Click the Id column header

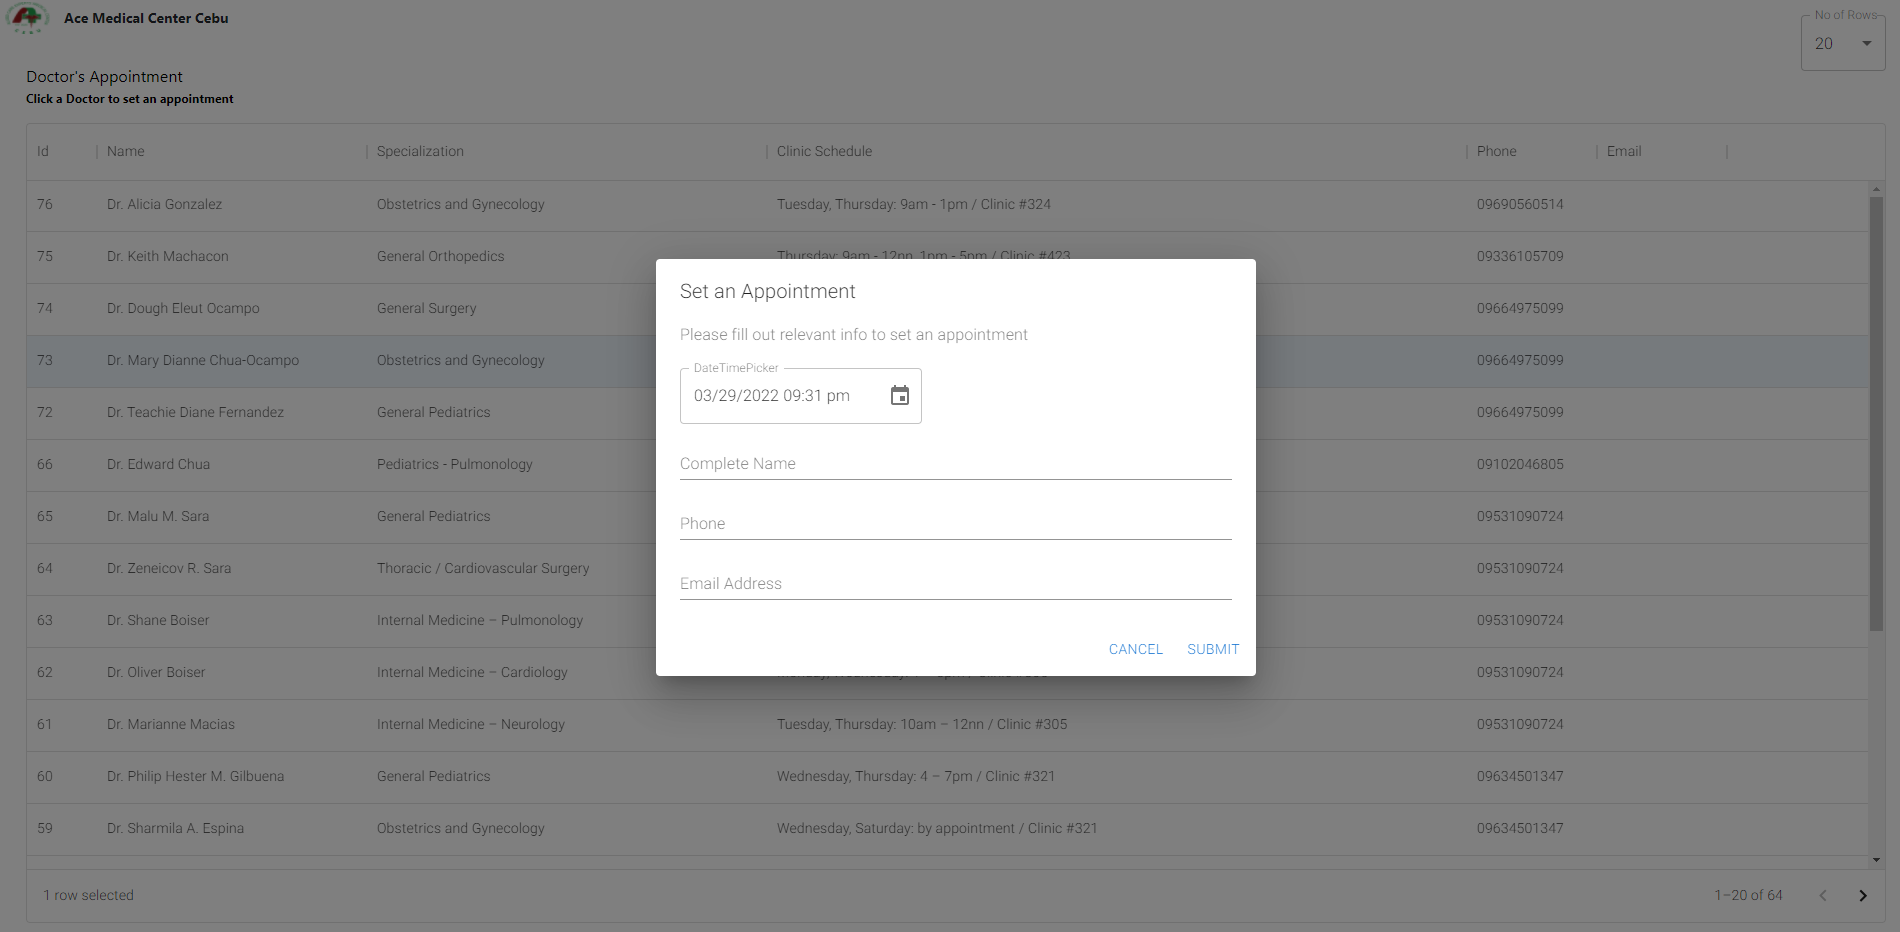point(43,151)
